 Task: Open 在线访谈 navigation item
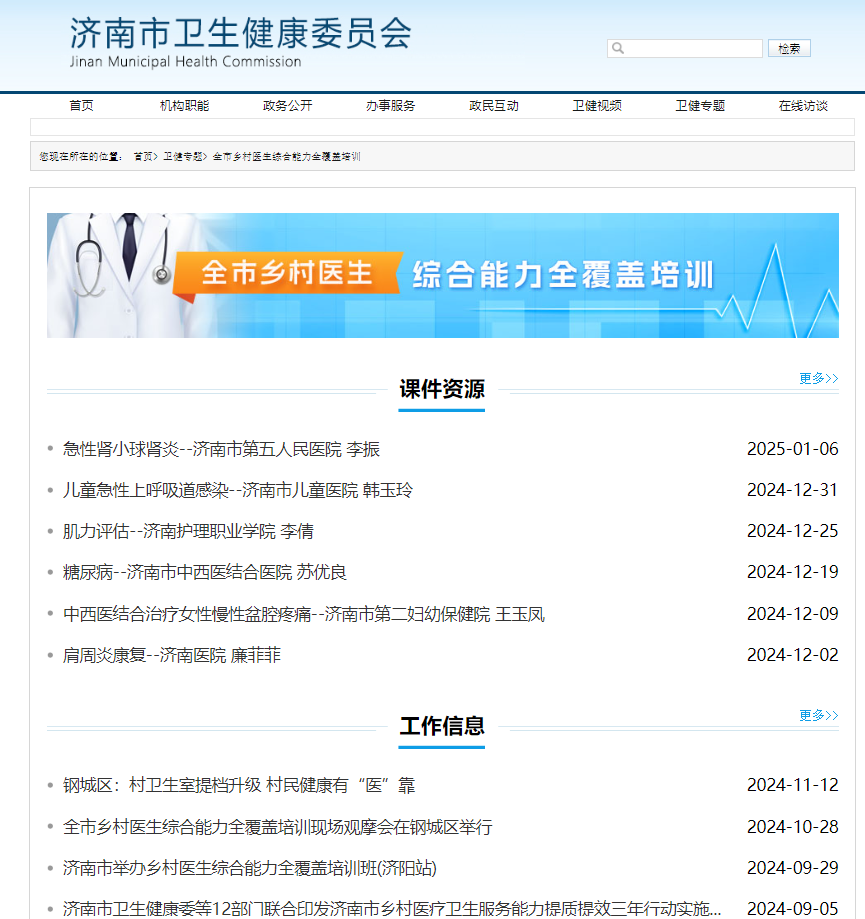pyautogui.click(x=803, y=106)
